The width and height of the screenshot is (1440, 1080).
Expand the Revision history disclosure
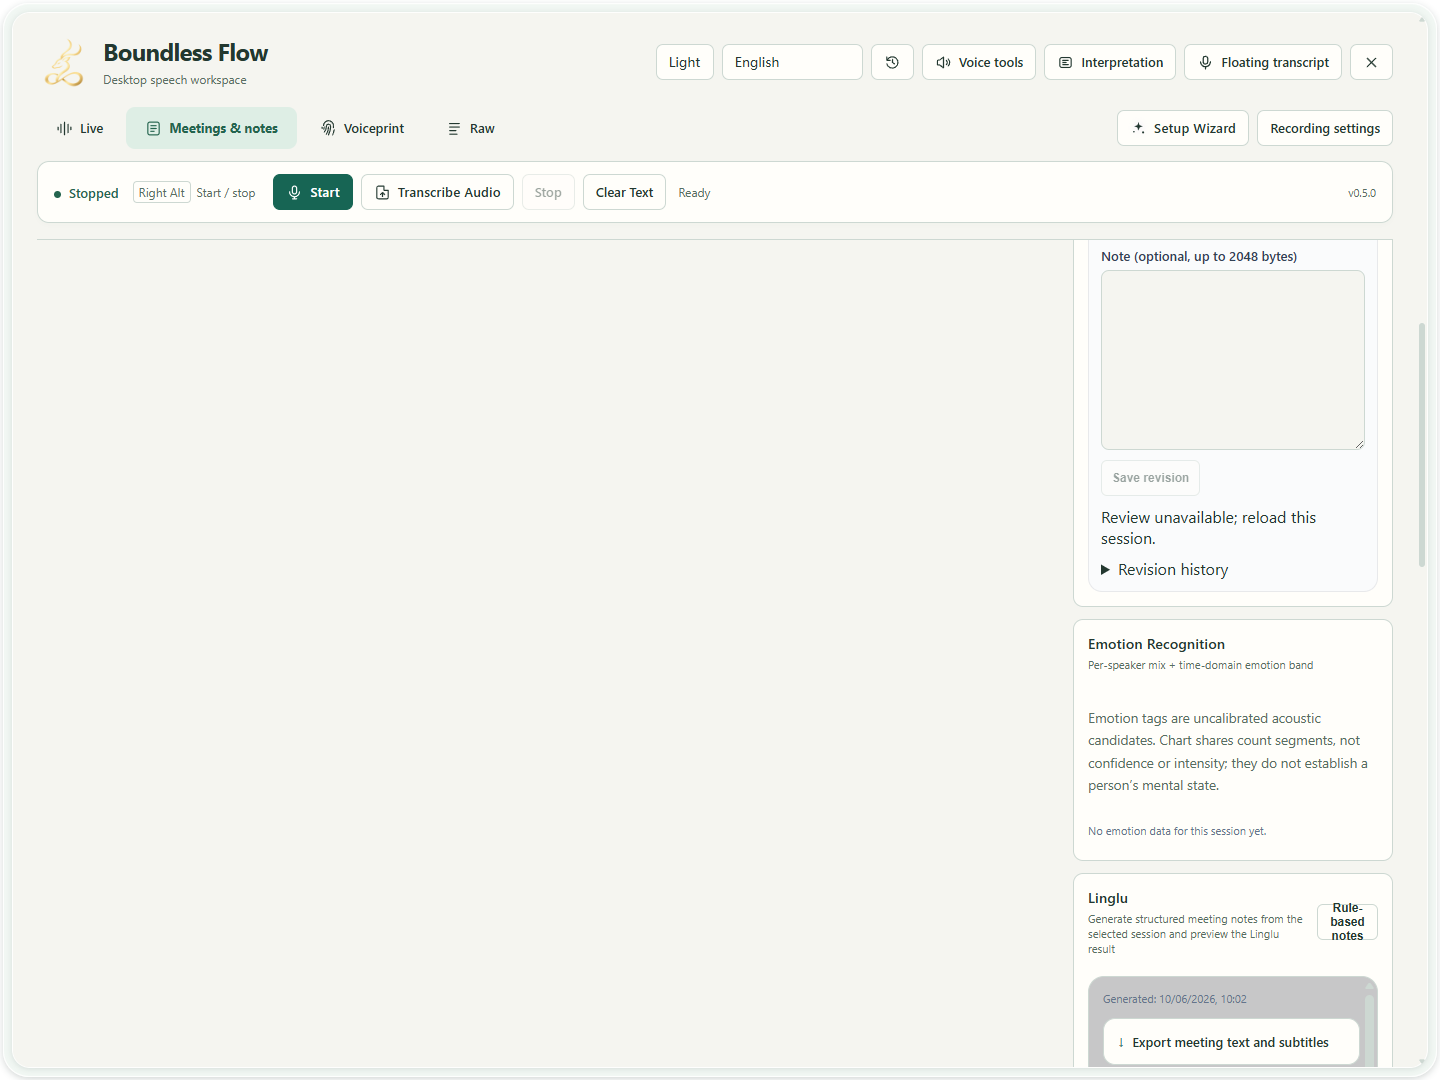click(x=1165, y=569)
